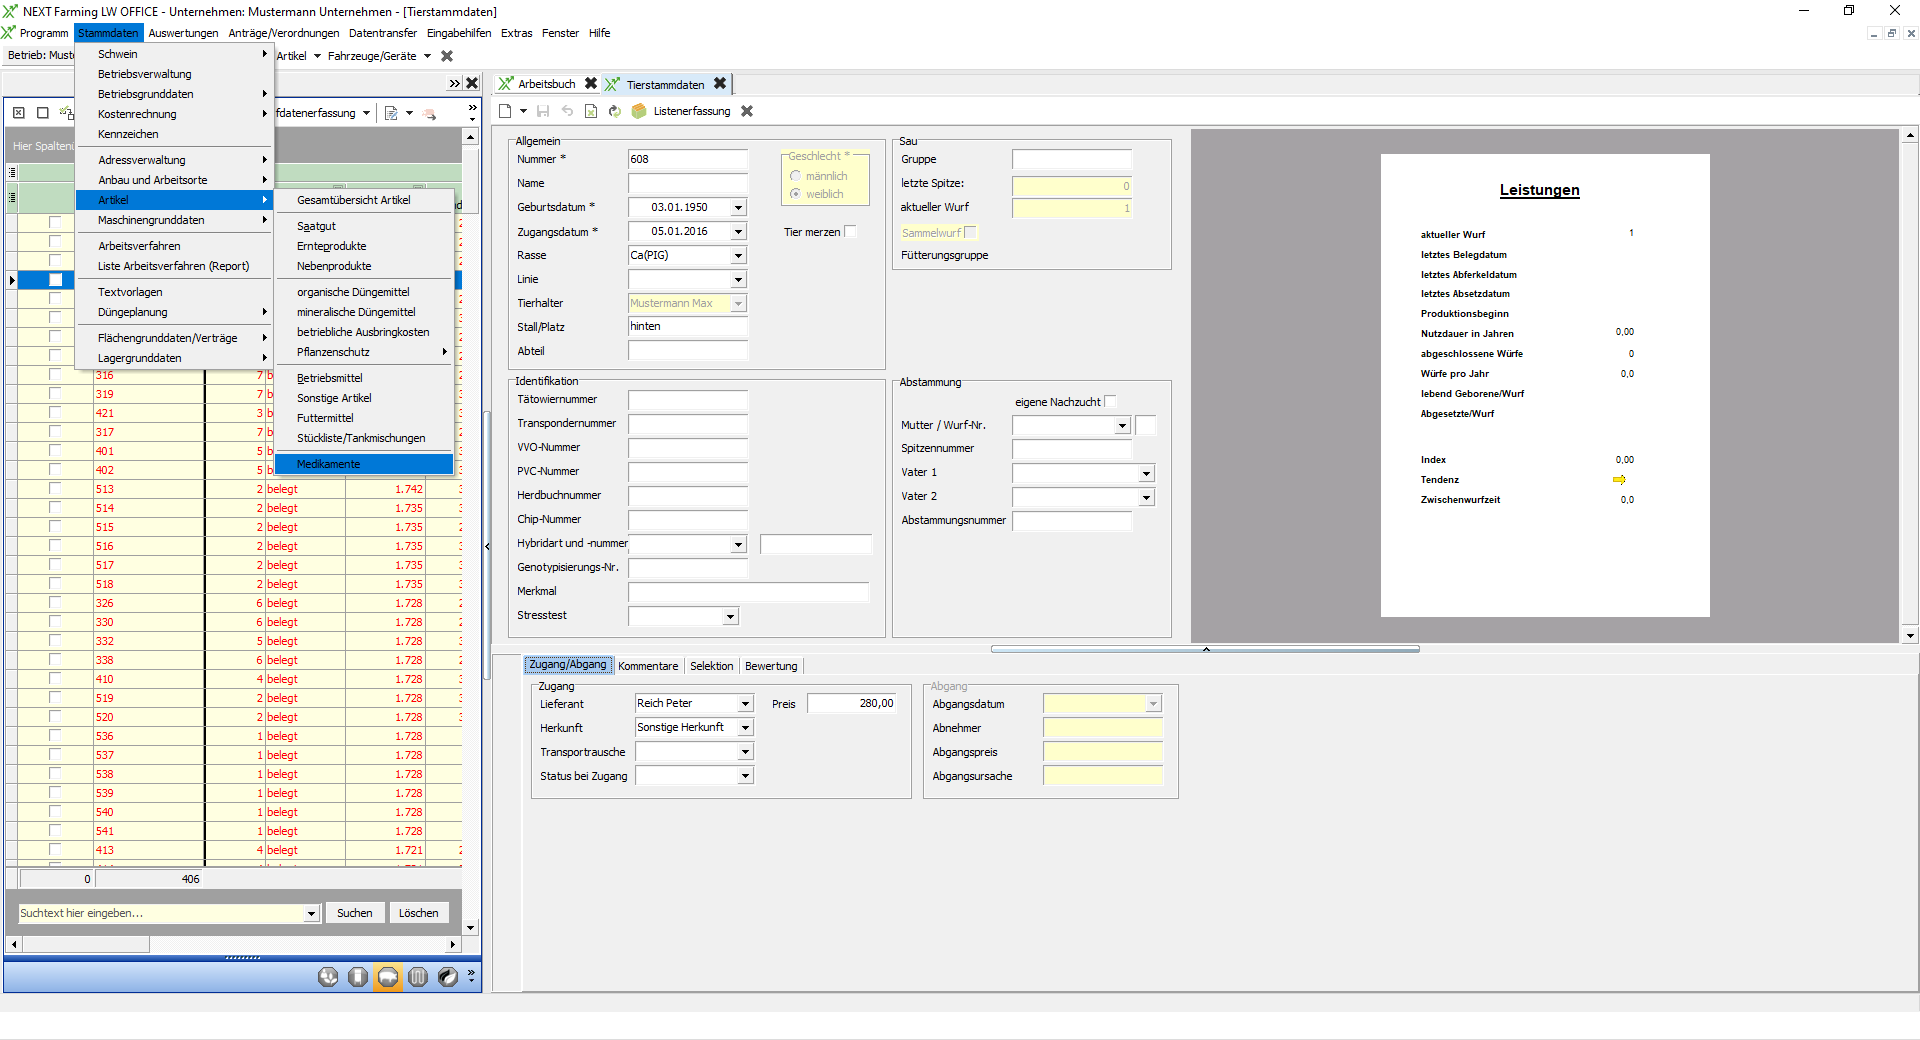Viewport: 1920px width, 1040px height.
Task: Open the Rasse dropdown
Action: click(x=738, y=256)
